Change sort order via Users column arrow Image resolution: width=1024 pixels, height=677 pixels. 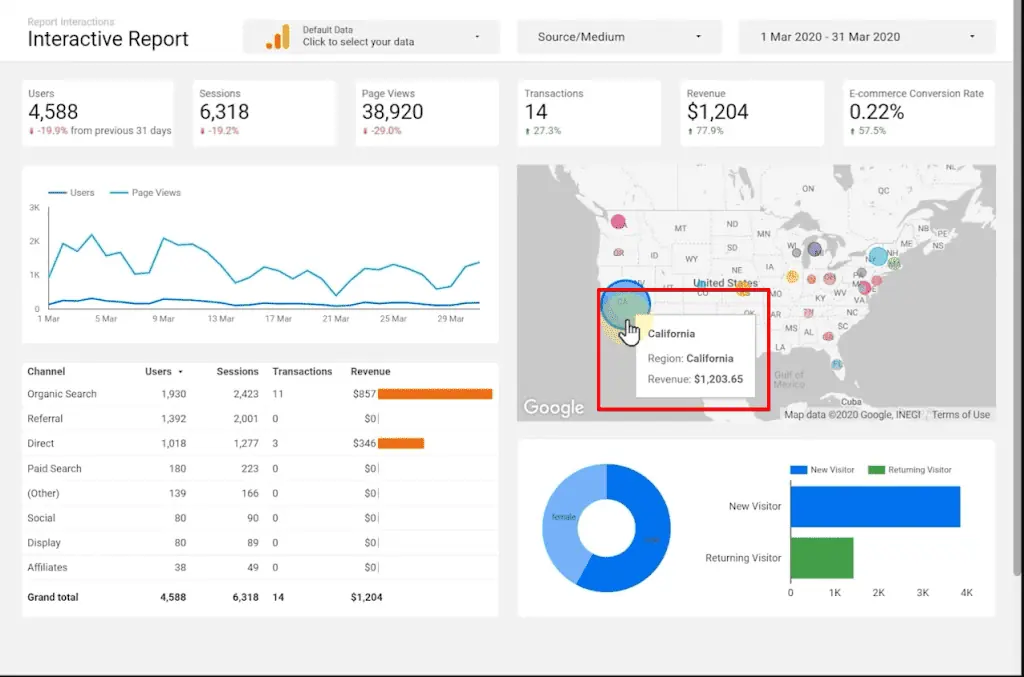tap(180, 371)
